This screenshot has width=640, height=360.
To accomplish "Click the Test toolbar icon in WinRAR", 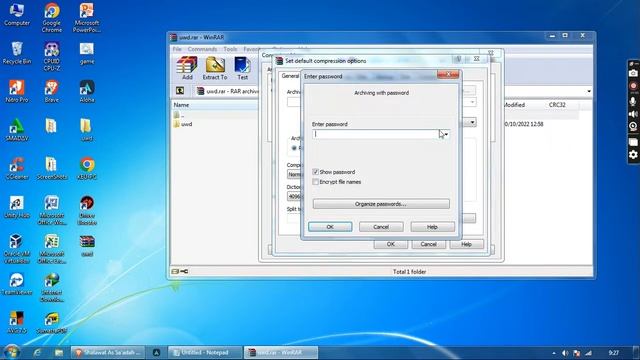I will point(242,68).
